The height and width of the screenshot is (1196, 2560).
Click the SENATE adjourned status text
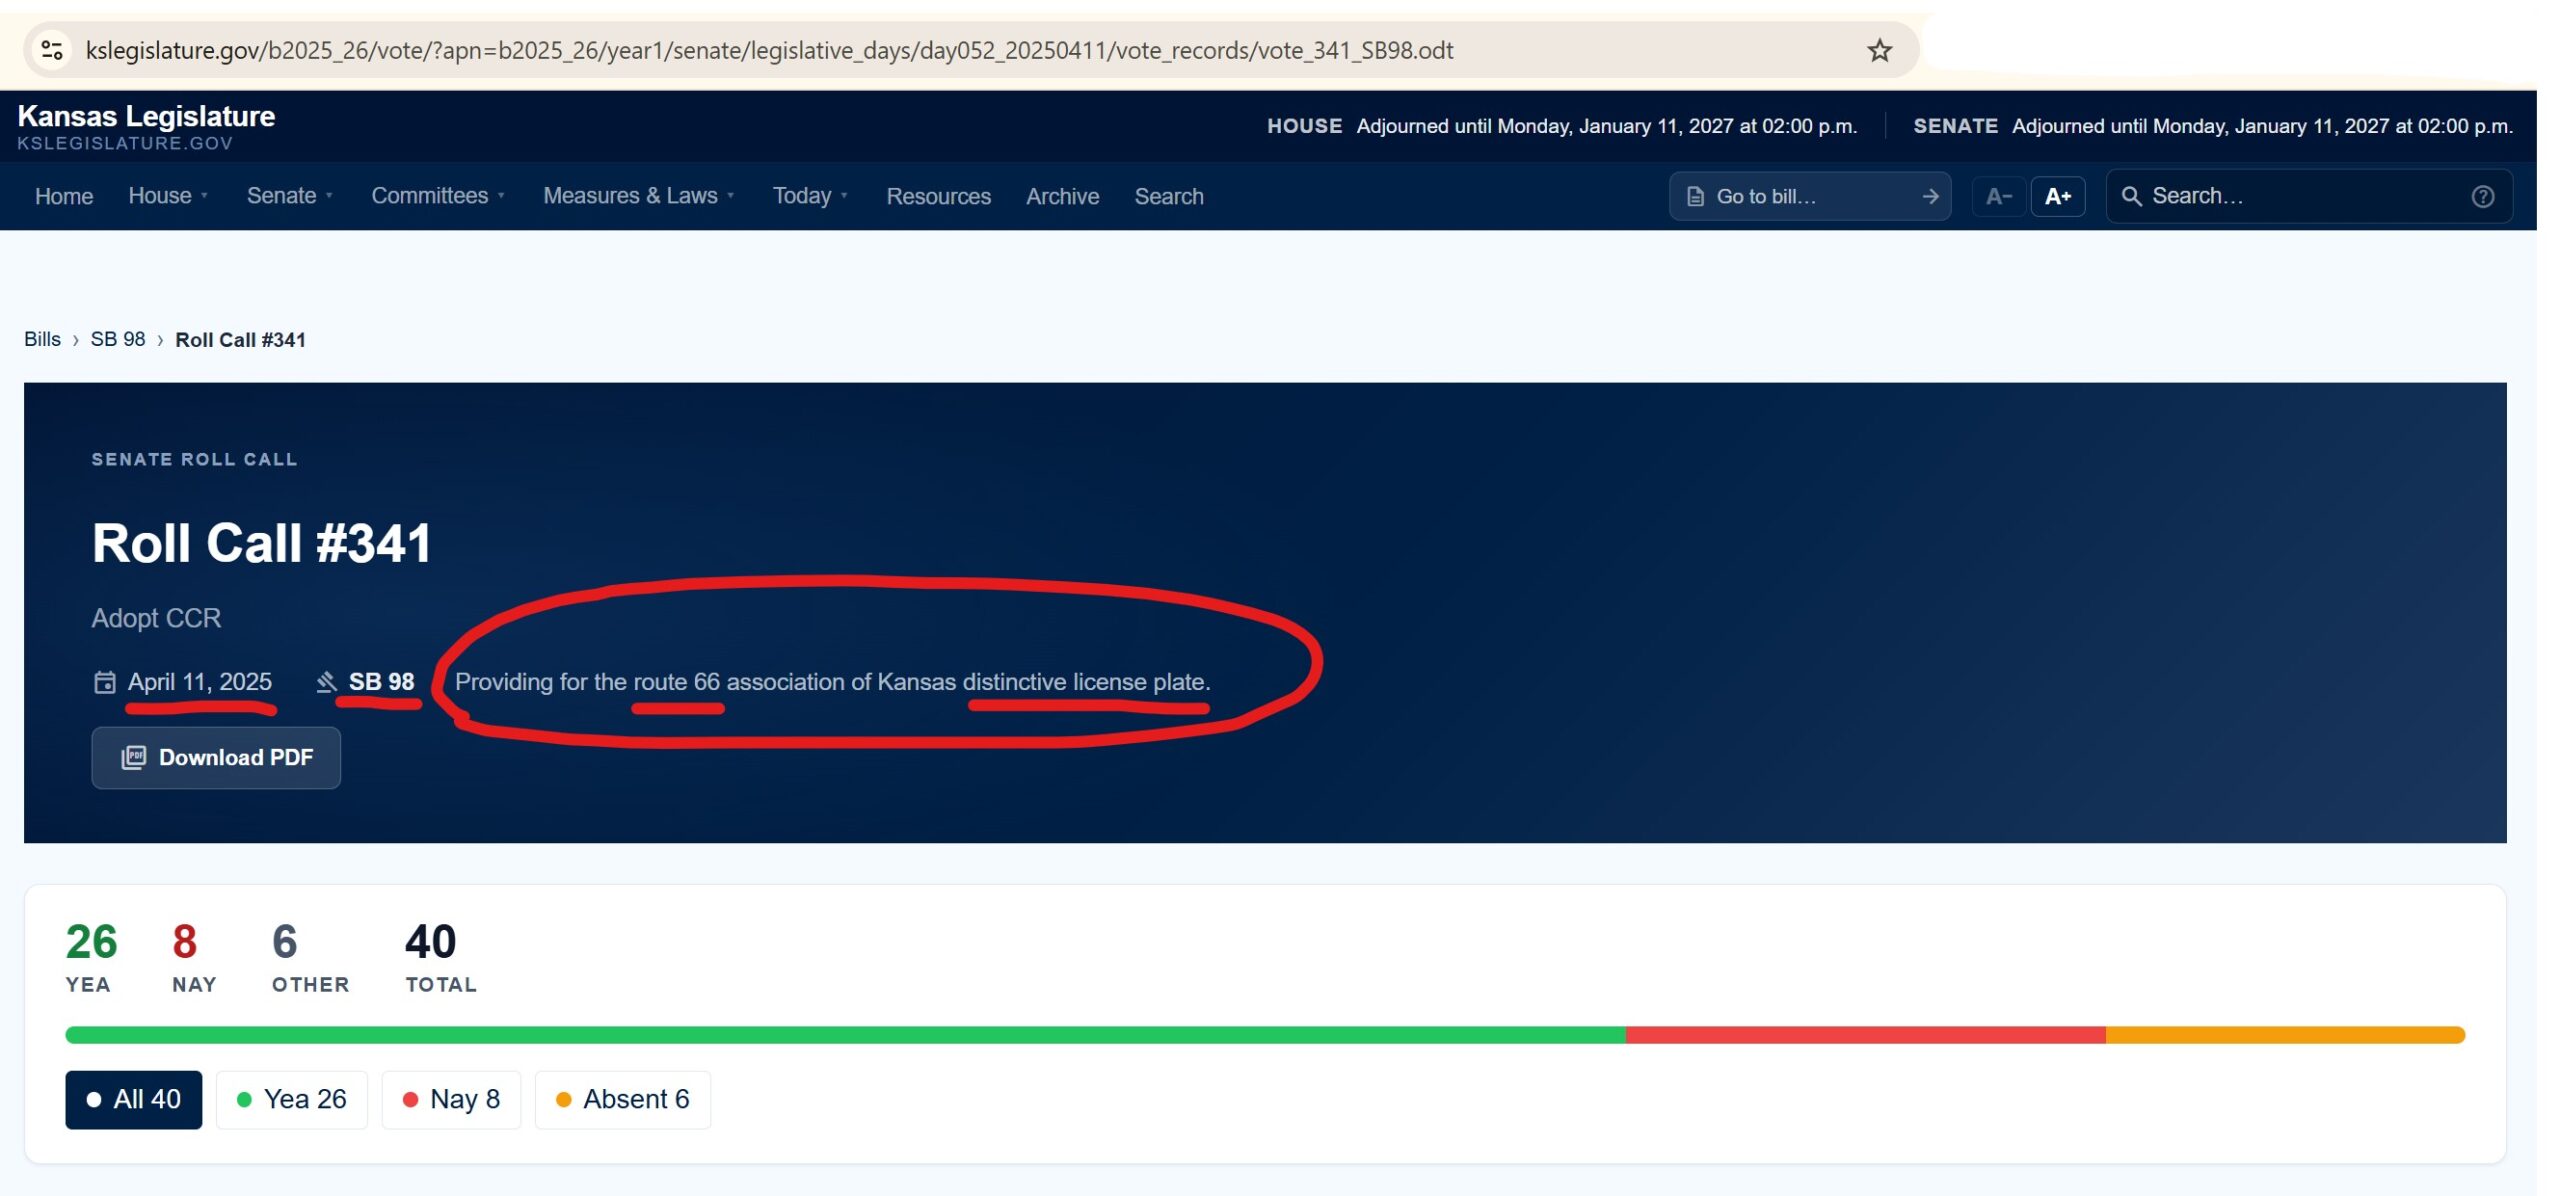(2213, 126)
